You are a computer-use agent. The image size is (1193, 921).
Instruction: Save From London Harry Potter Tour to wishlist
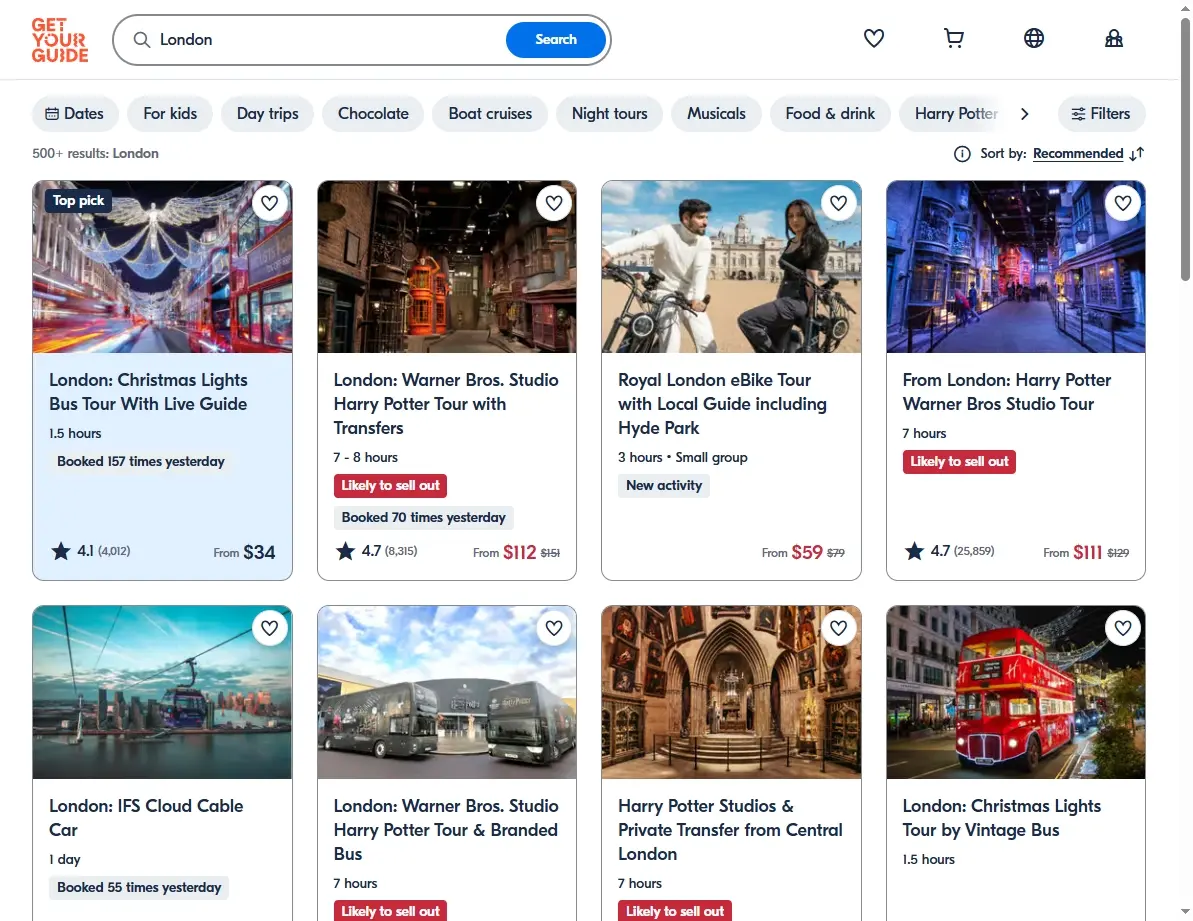point(1123,203)
